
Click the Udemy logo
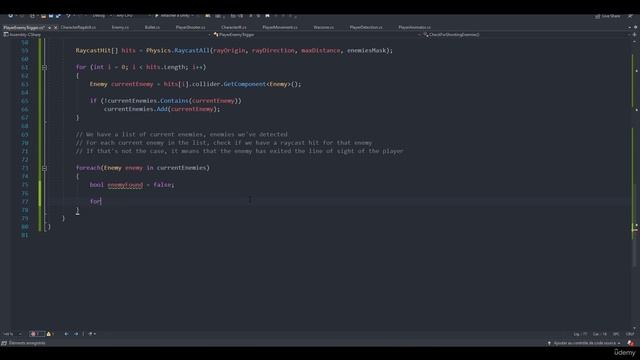point(624,352)
